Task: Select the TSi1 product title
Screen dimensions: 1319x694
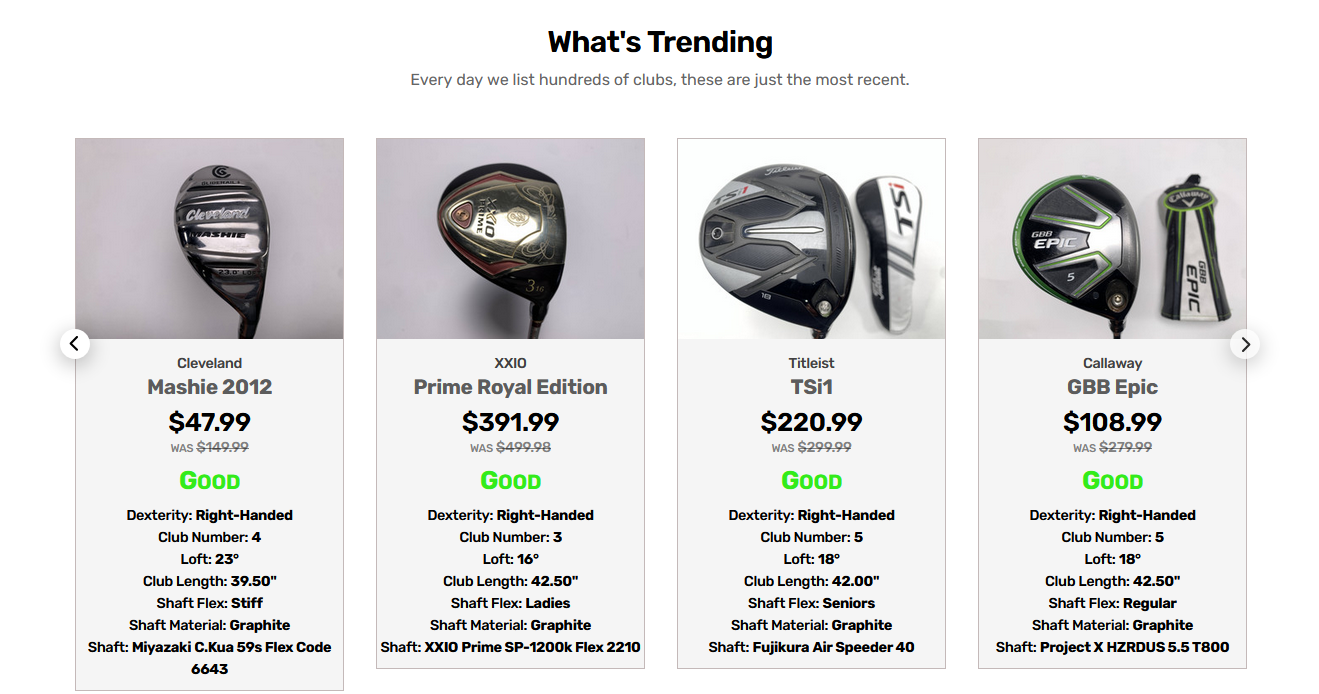Action: (811, 387)
